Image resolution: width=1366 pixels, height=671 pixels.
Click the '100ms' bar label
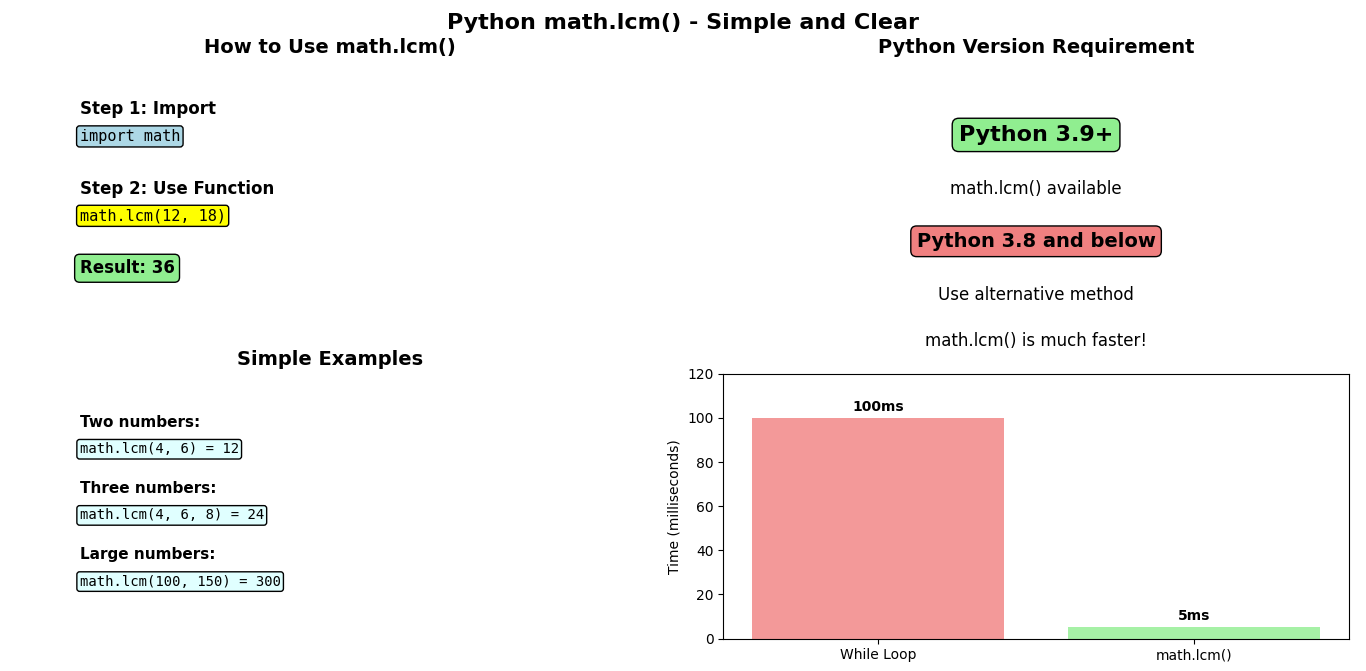[x=878, y=407]
